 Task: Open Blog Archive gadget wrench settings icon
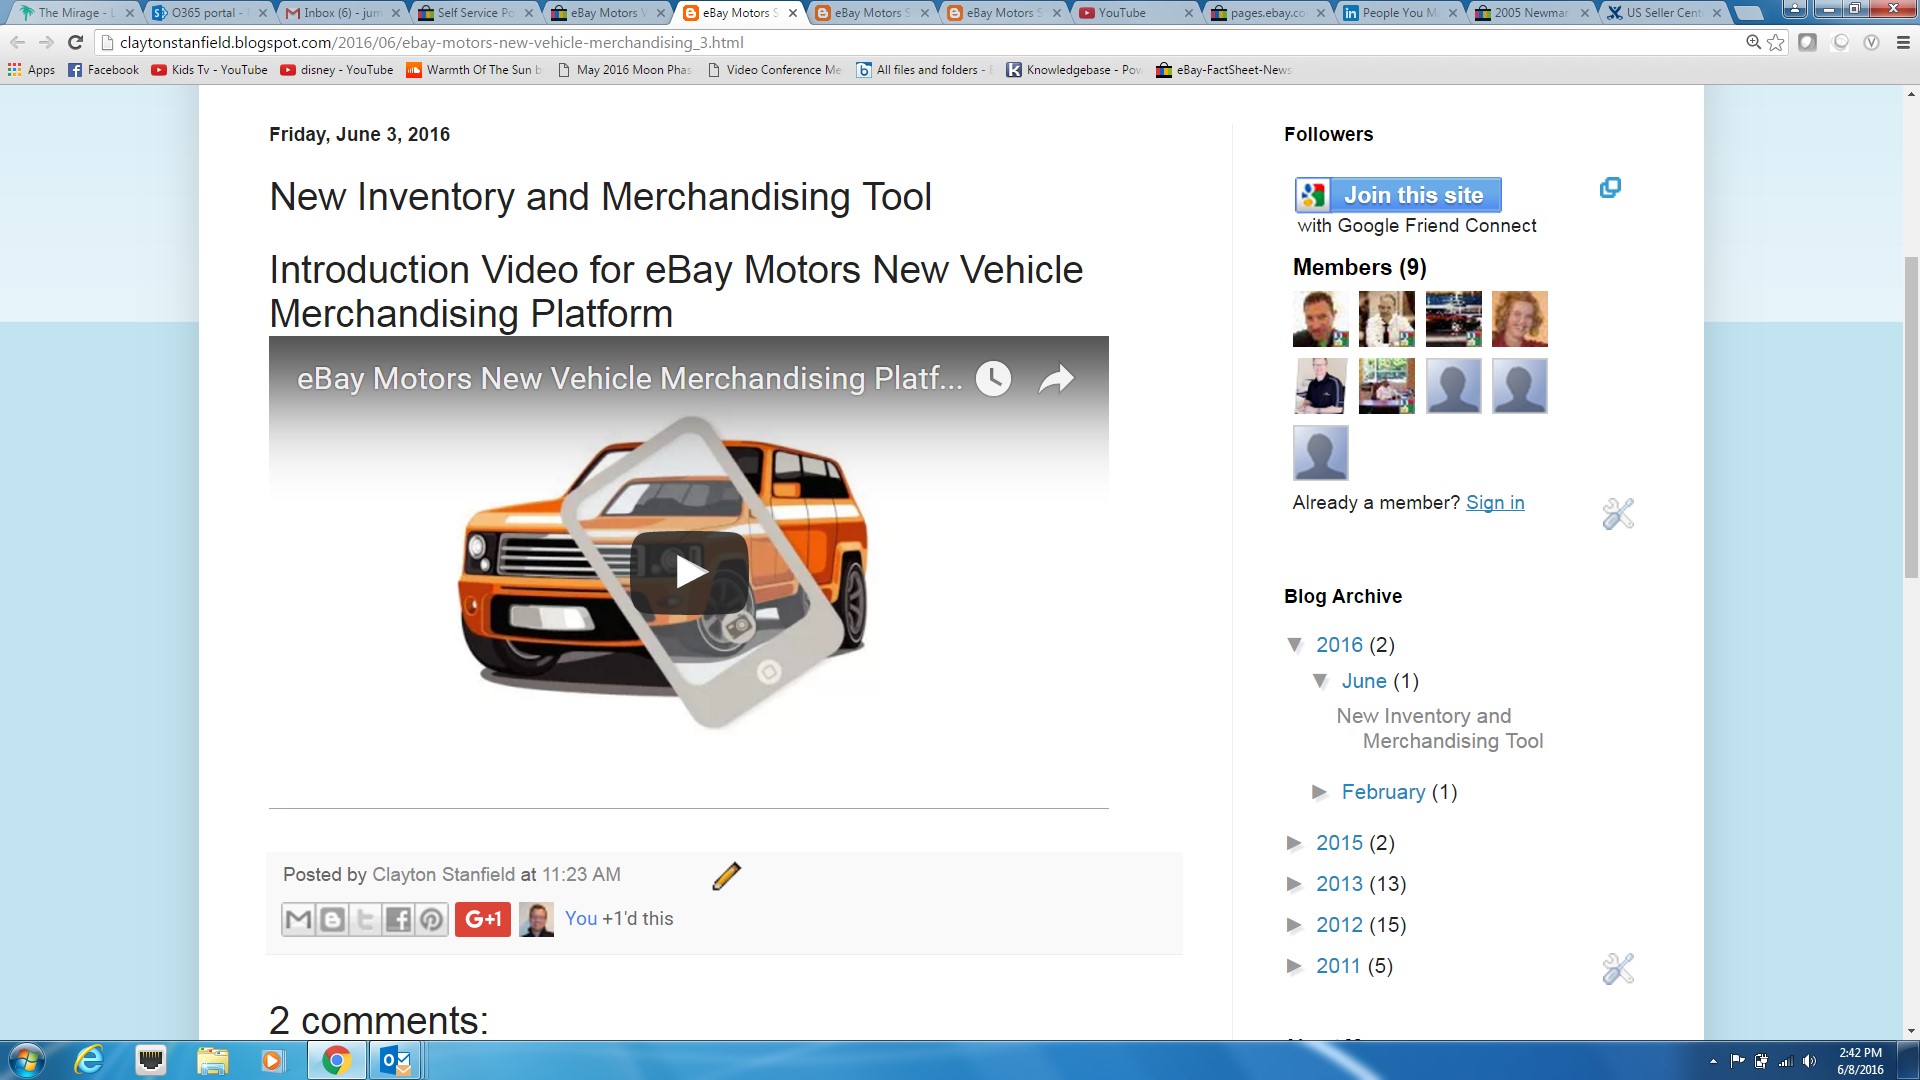coord(1618,968)
